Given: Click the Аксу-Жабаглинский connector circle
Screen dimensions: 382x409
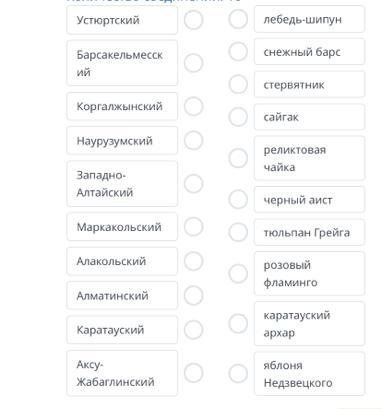Looking at the screenshot, I should point(193,373).
